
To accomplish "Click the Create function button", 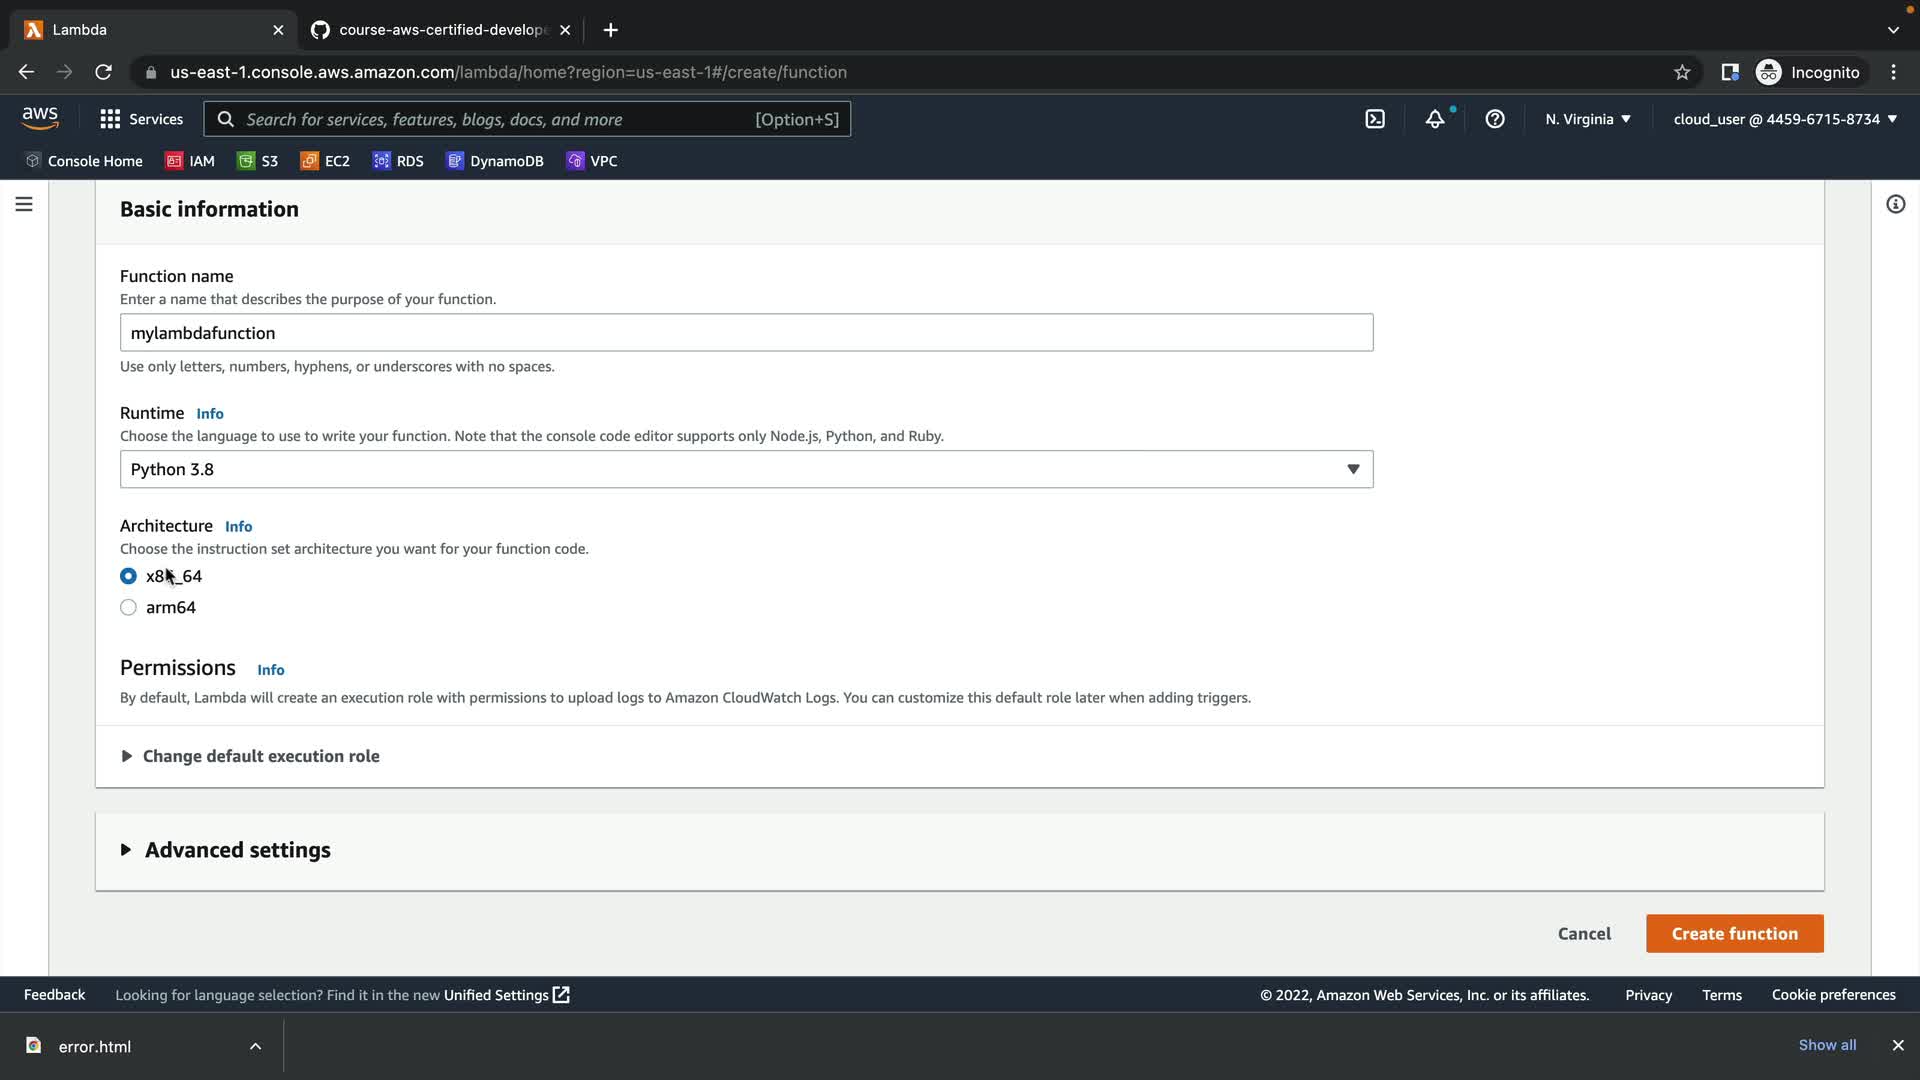I will (x=1734, y=933).
